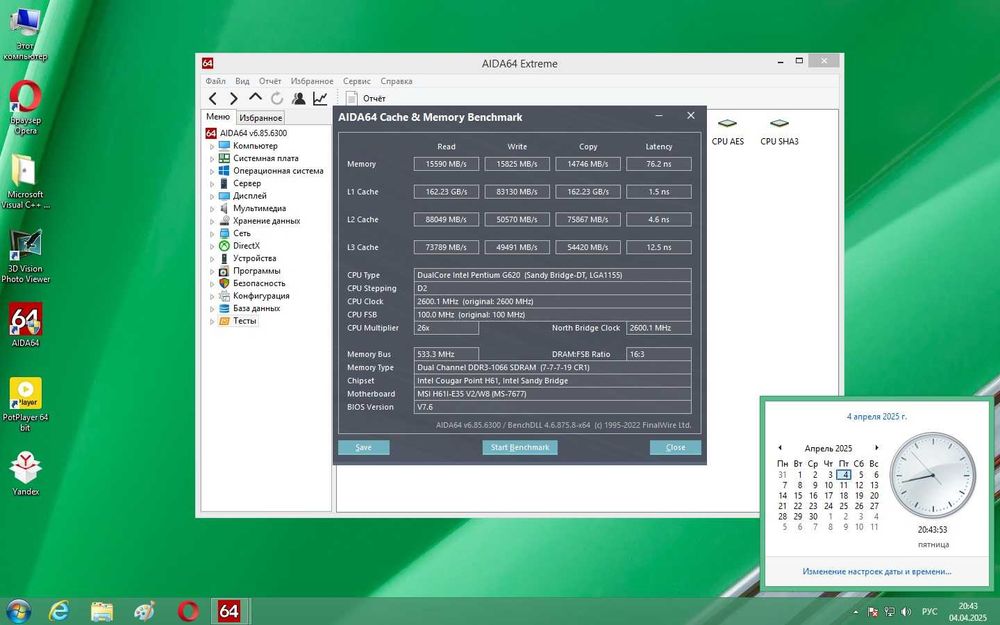Open Internet Explorer from the taskbar
The height and width of the screenshot is (625, 1000).
point(59,611)
